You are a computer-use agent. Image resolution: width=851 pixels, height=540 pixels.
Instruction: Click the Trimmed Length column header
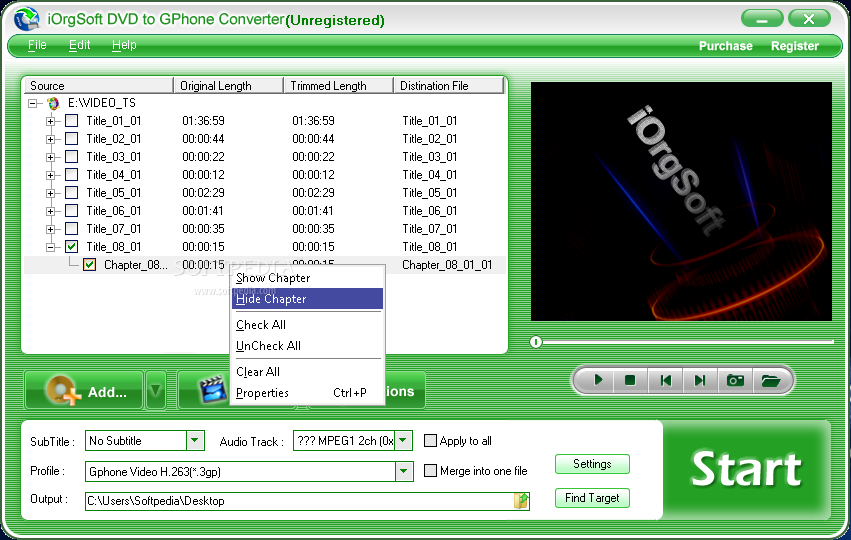coord(339,86)
